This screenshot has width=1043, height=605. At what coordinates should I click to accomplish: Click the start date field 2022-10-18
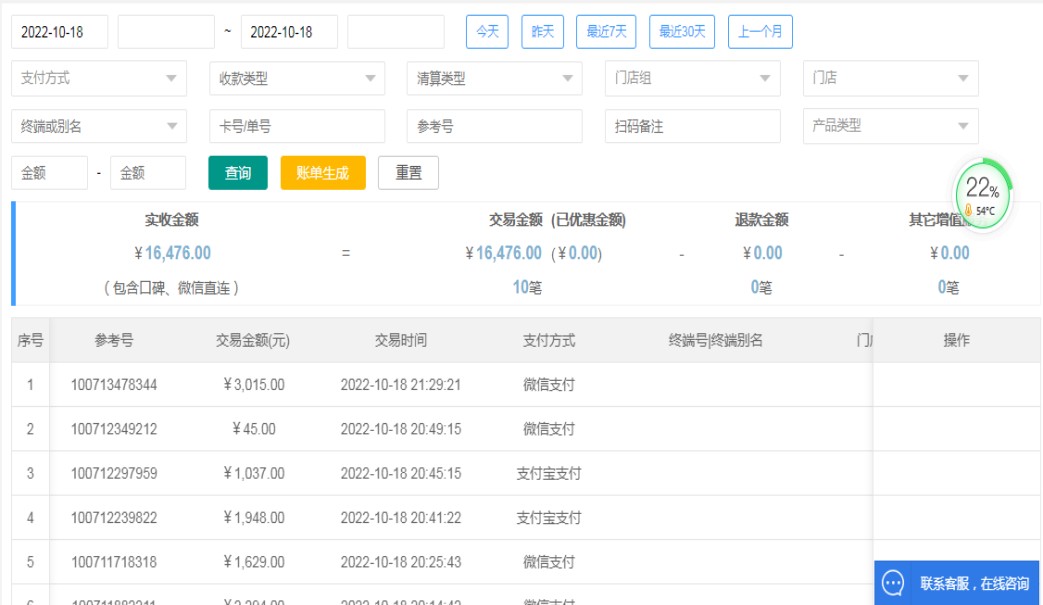click(60, 32)
